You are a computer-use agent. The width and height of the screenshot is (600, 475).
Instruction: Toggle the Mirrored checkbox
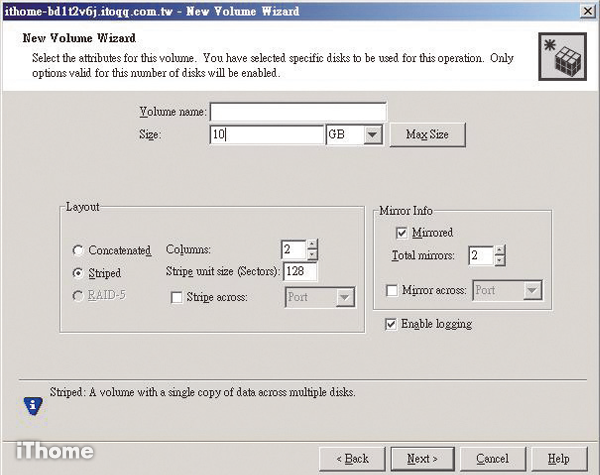(x=401, y=232)
